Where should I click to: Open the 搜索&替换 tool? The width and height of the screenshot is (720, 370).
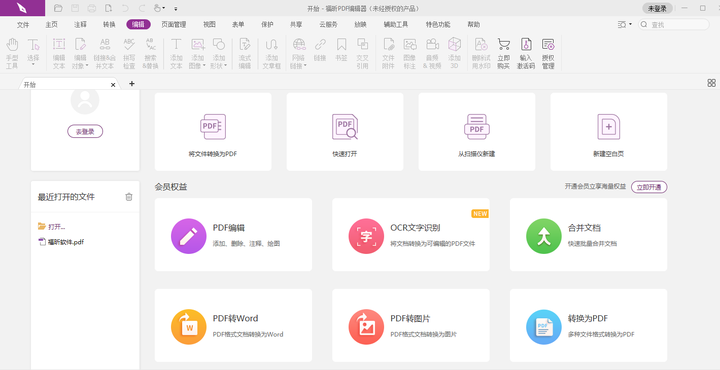151,53
